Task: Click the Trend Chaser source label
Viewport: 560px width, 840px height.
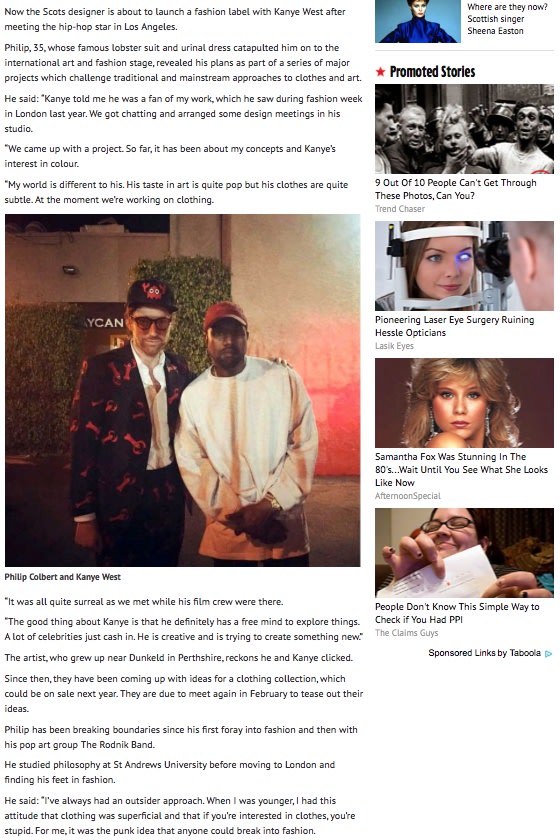Action: tap(400, 209)
